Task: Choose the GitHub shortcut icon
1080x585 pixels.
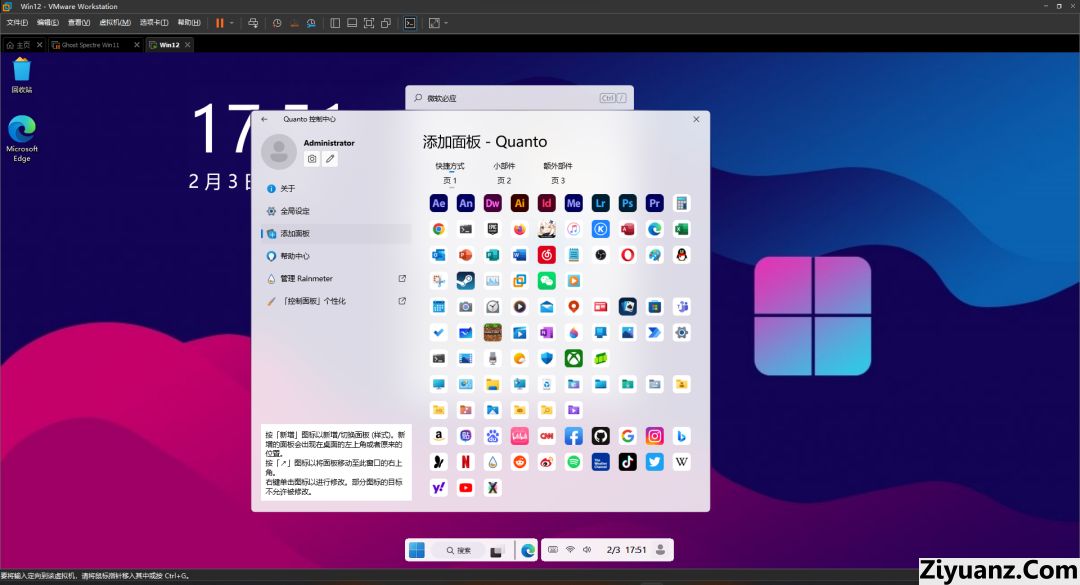Action: (x=600, y=436)
